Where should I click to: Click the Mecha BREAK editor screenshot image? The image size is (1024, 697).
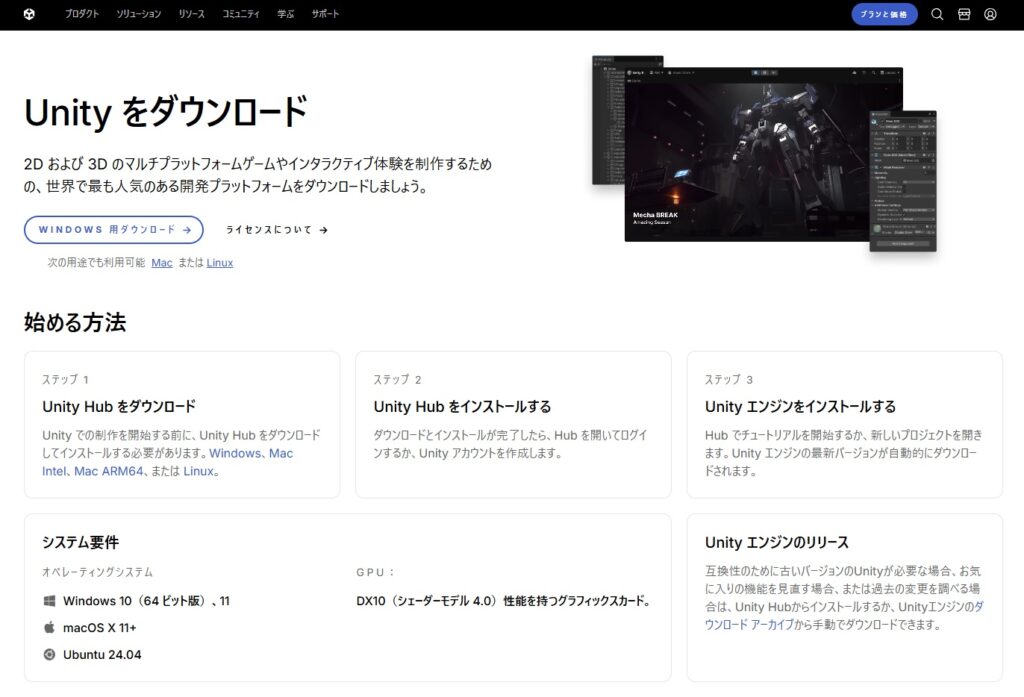[763, 154]
